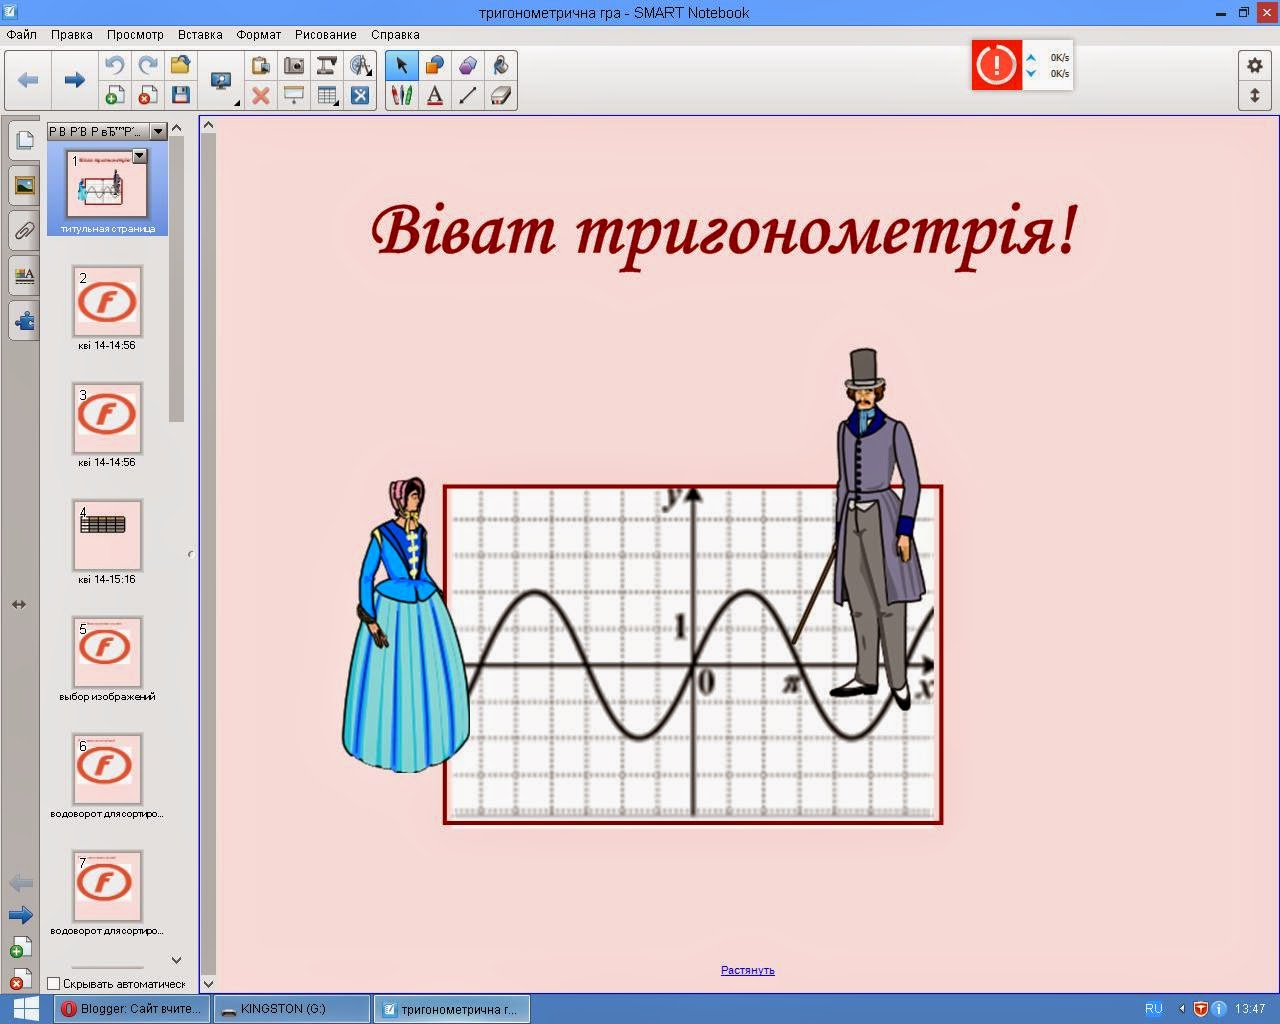Open the measurement tools compass icon

tap(360, 66)
